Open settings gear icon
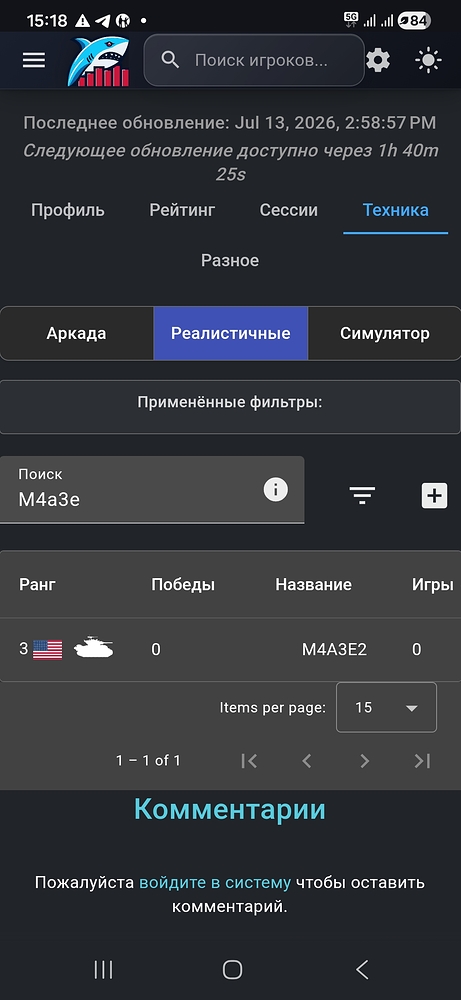Image resolution: width=461 pixels, height=1000 pixels. (x=377, y=61)
